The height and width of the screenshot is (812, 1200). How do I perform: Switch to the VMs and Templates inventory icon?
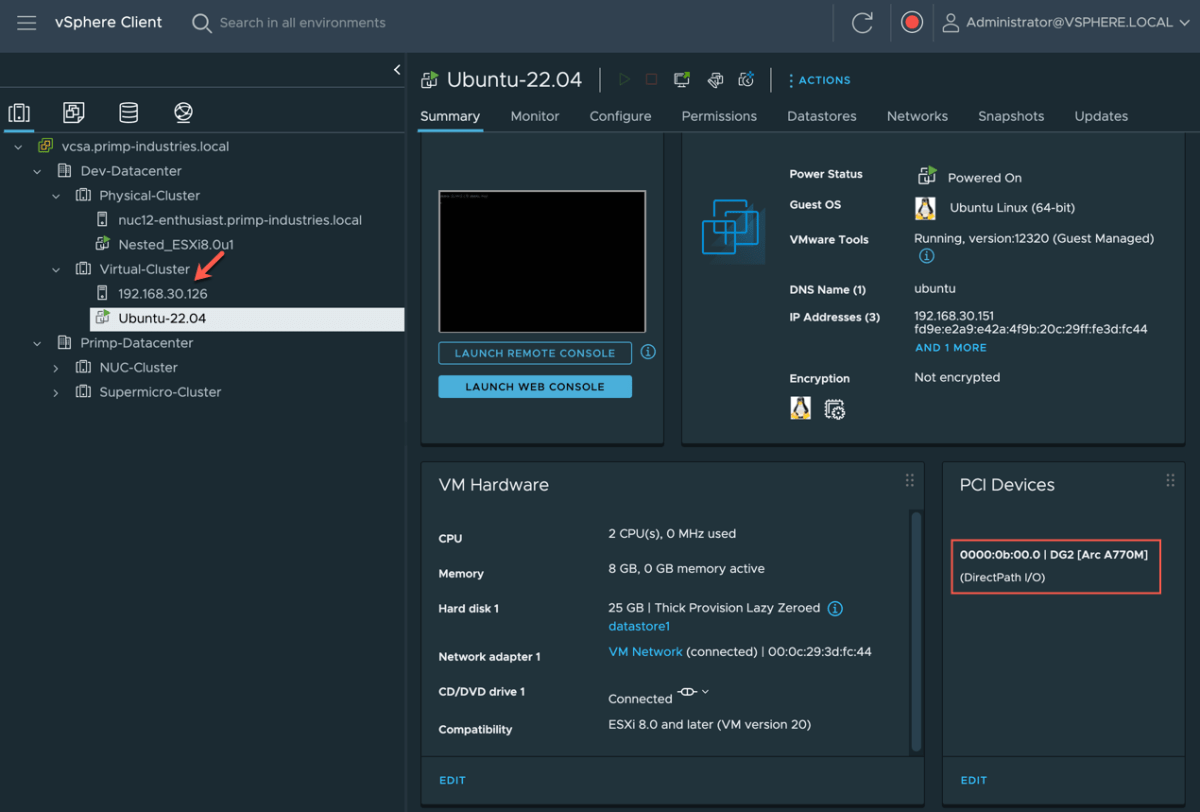[73, 112]
